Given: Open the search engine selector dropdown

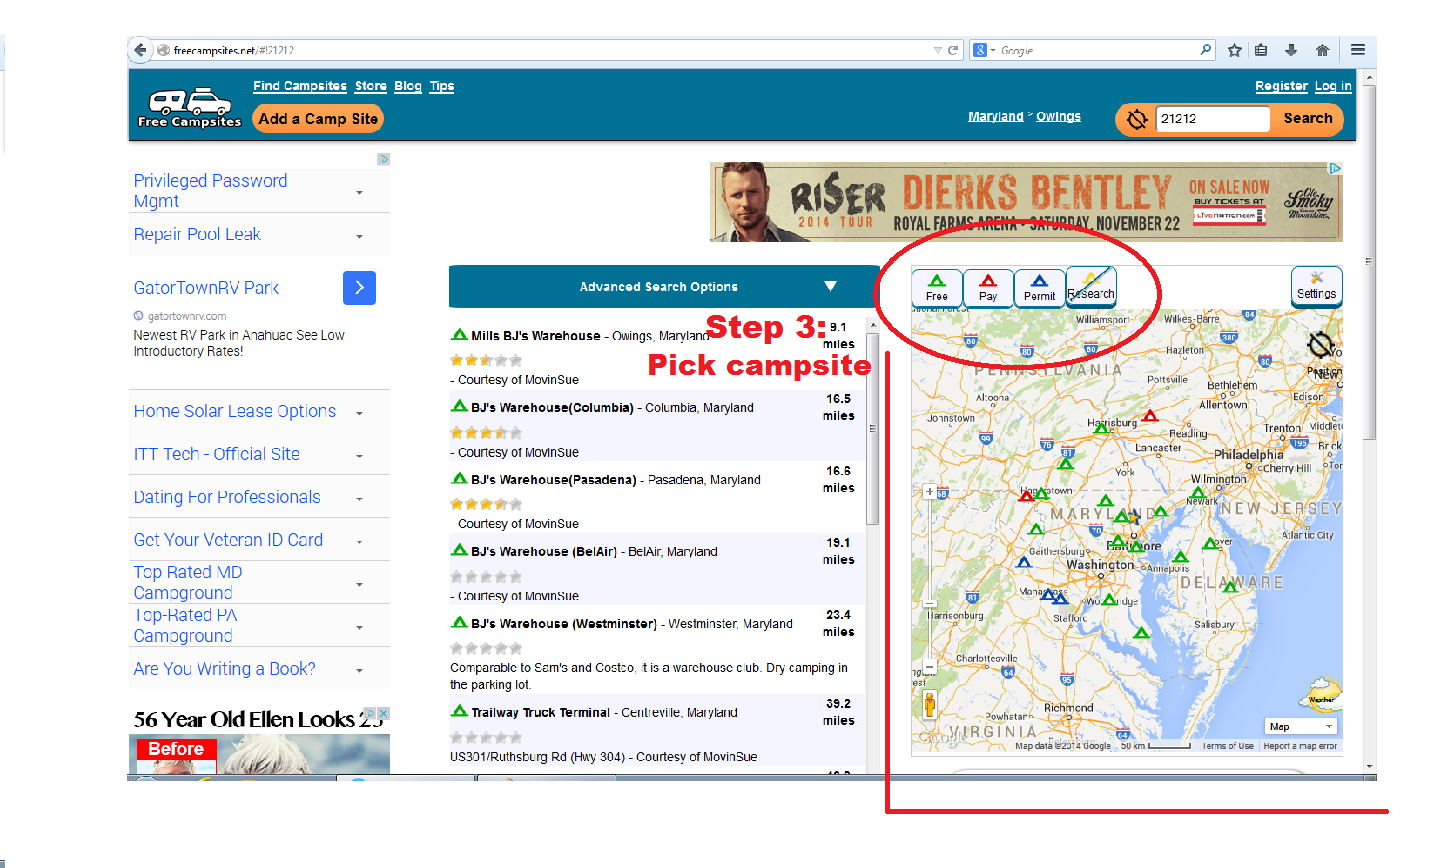Looking at the screenshot, I should point(985,50).
